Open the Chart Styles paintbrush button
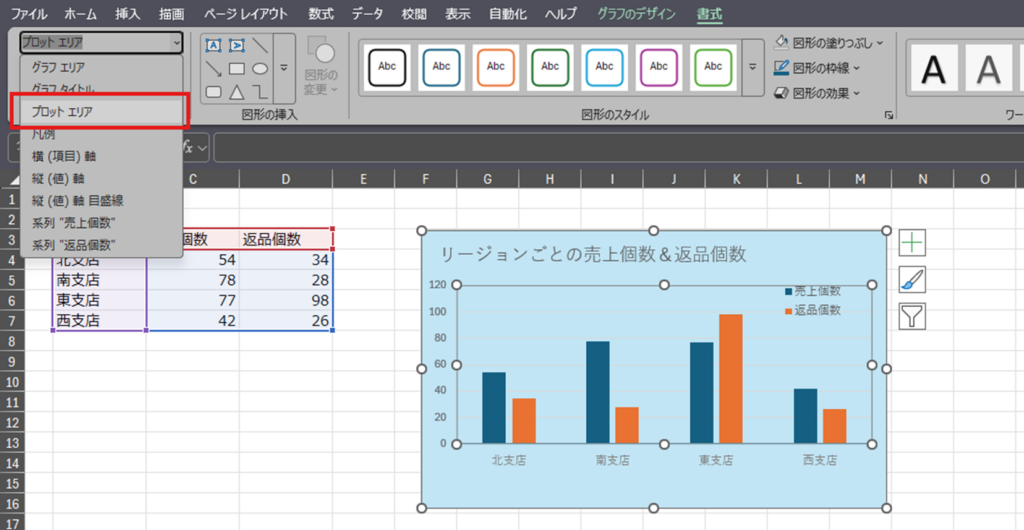 point(912,280)
